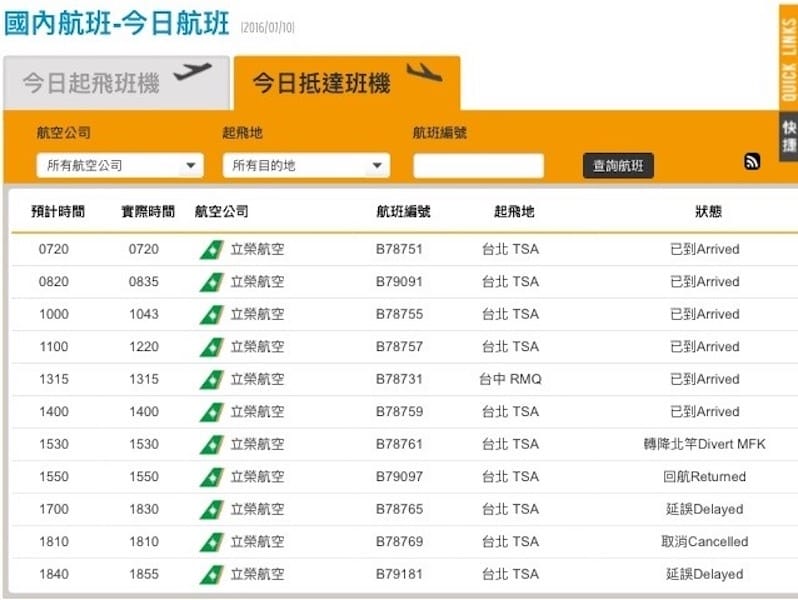Click UNI Air logo for flight B78761
Screen dimensions: 798x600
210,445
